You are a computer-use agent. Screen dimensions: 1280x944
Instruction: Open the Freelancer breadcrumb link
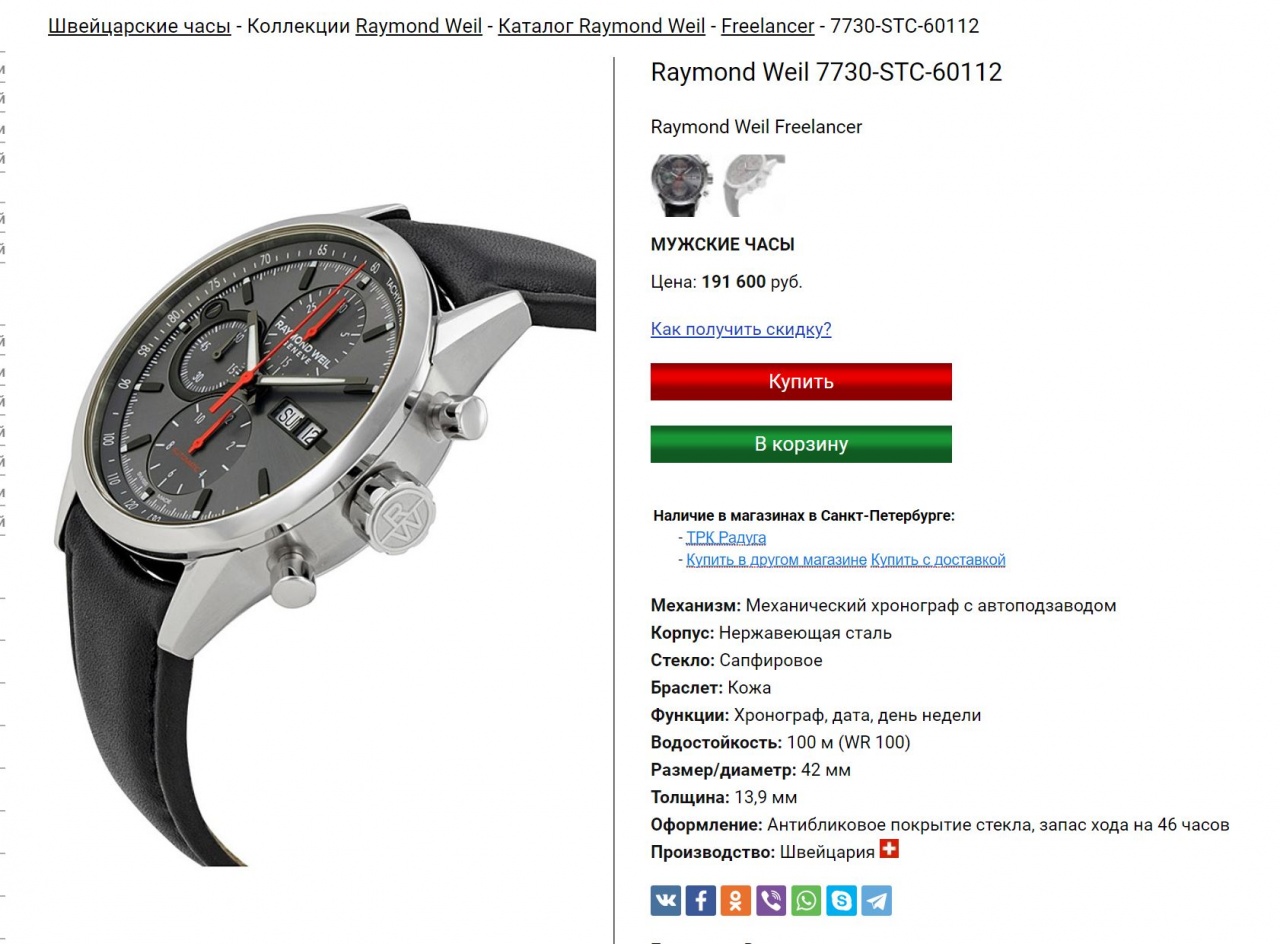pyautogui.click(x=768, y=26)
